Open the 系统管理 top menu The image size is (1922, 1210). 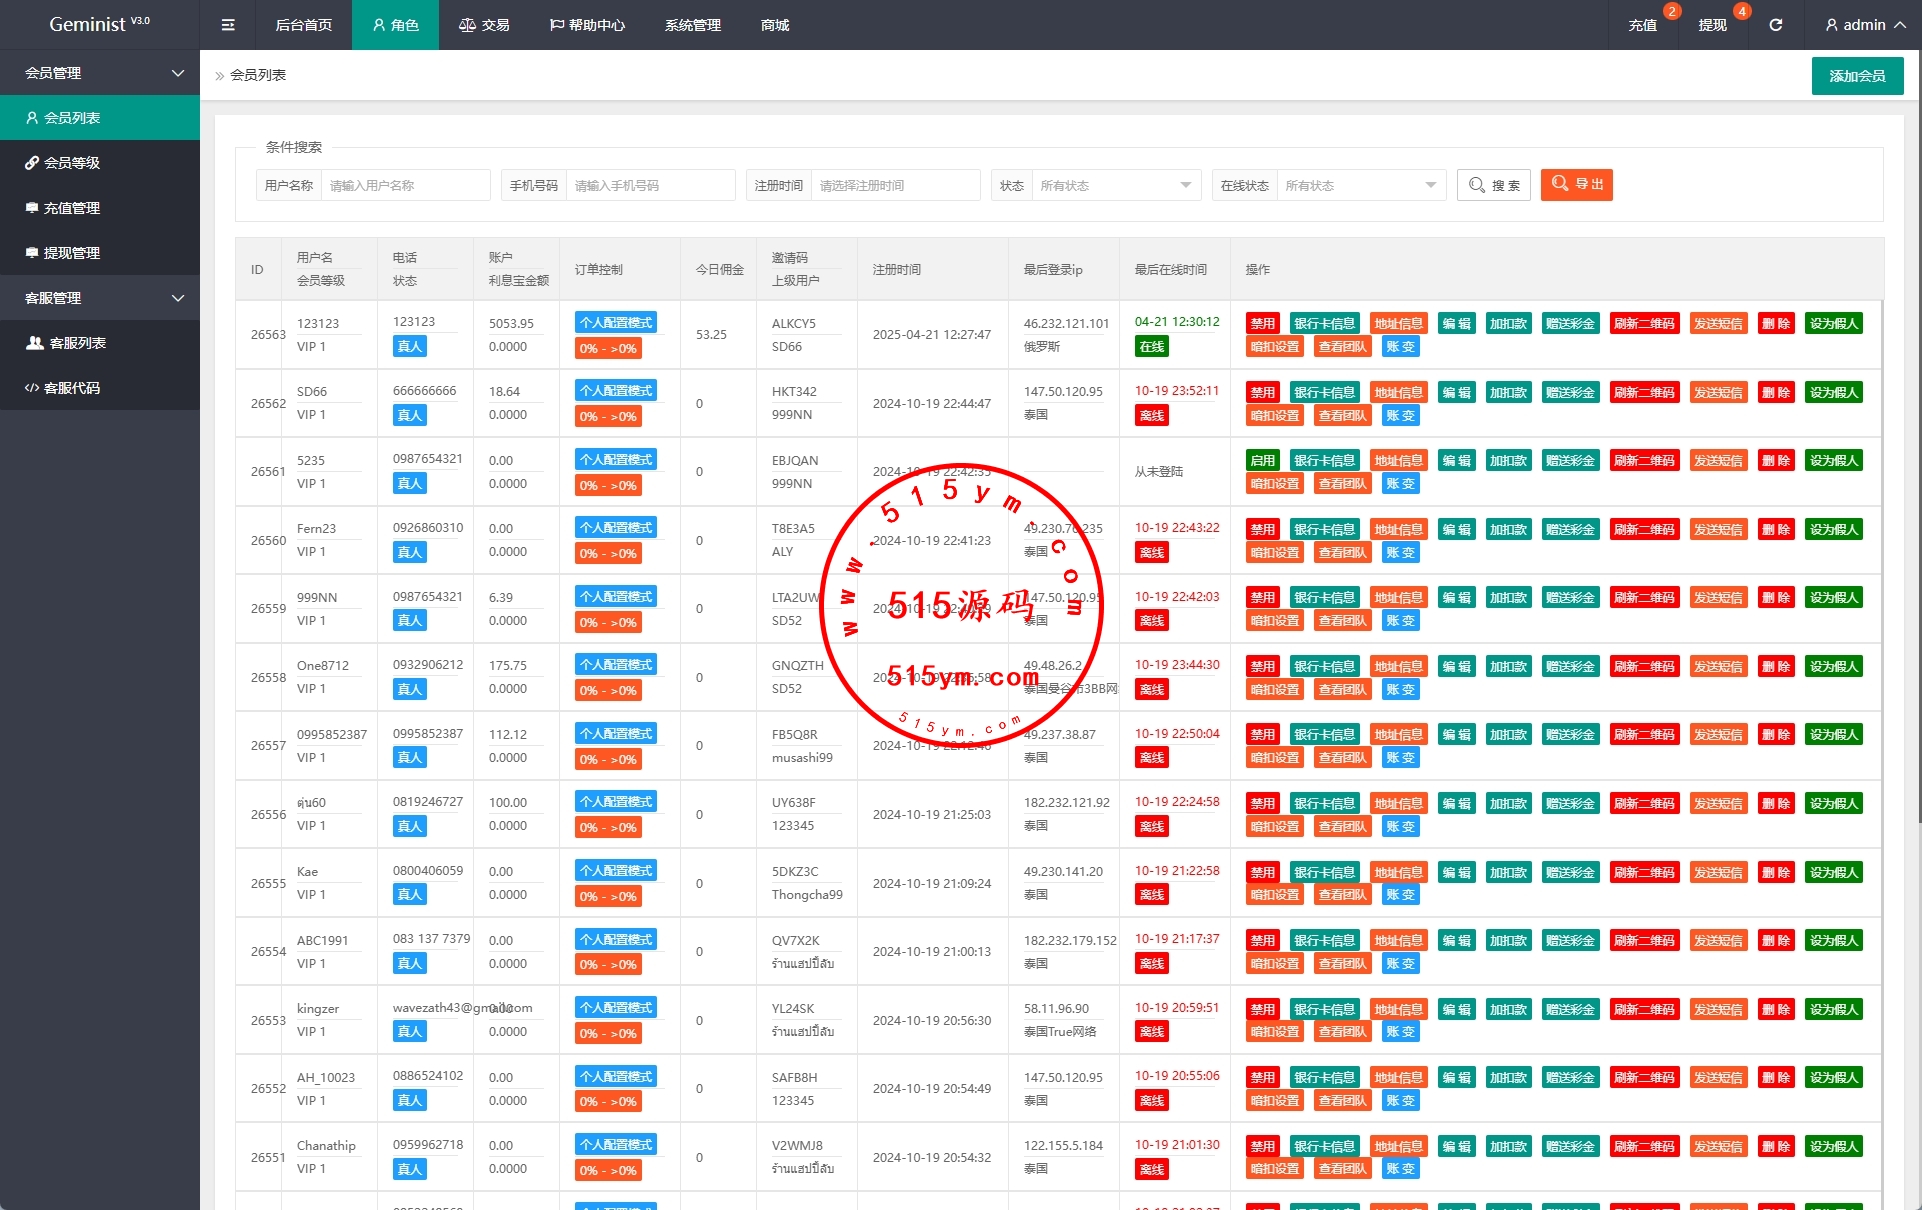pyautogui.click(x=692, y=25)
